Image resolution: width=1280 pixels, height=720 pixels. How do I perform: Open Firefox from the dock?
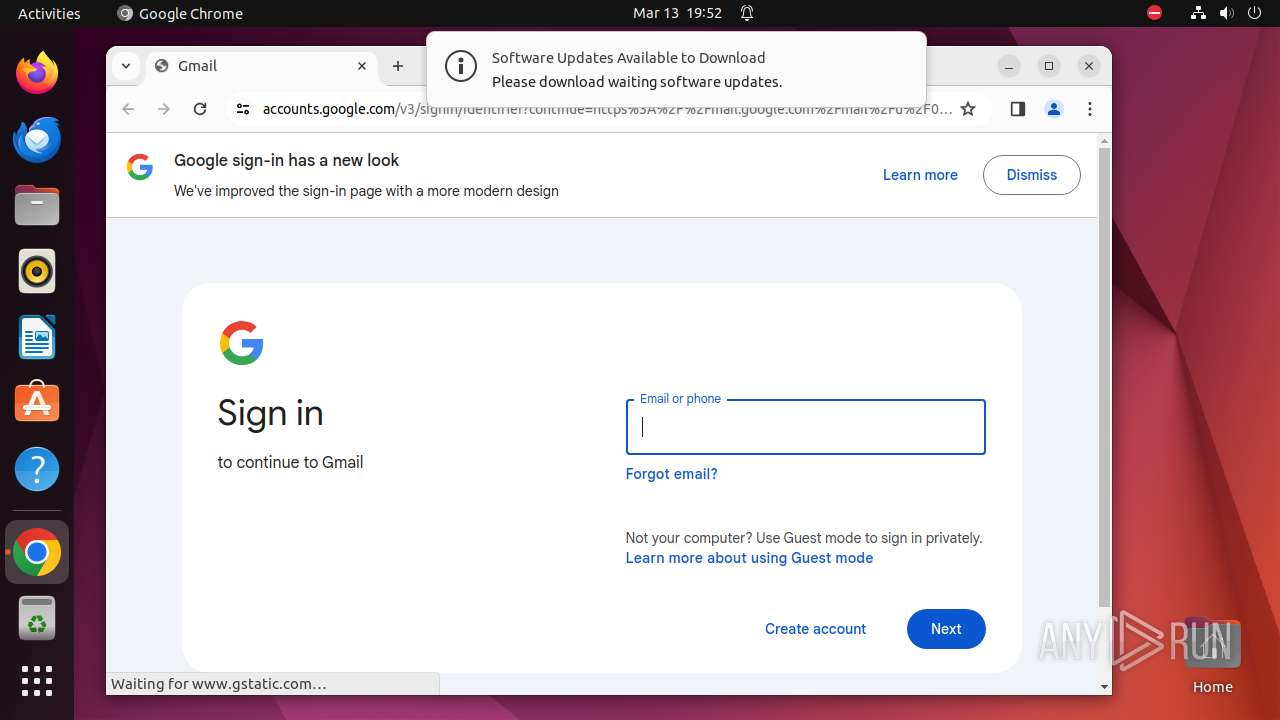[37, 73]
